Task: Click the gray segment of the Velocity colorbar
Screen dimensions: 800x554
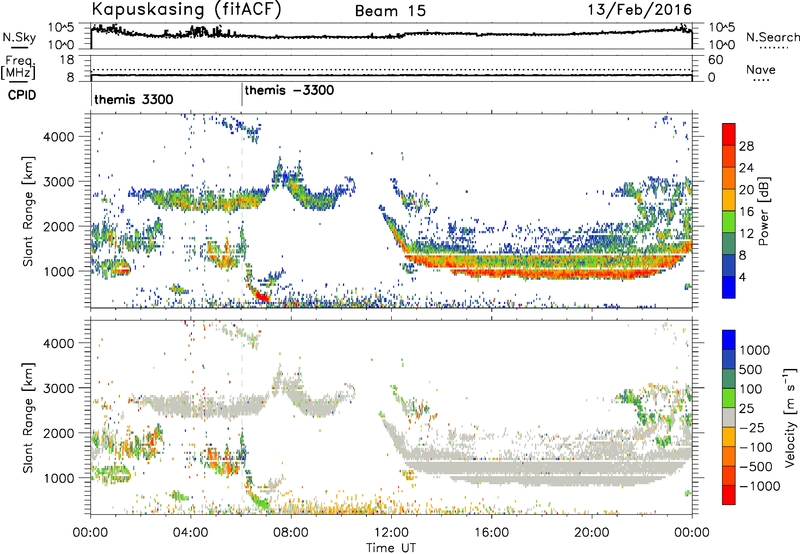Action: 729,417
